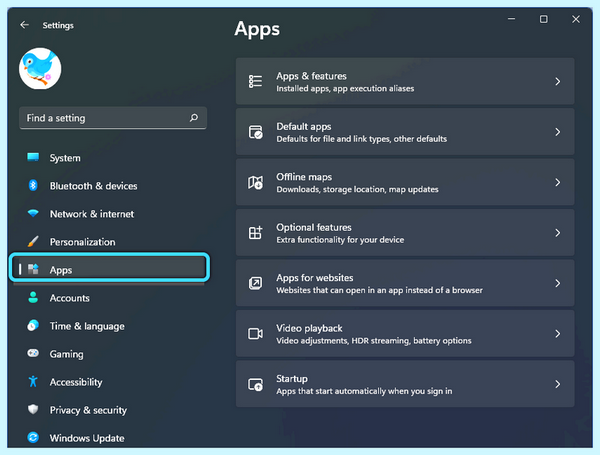Click the Gaming controller icon
Screen dimensions: 600x455
click(x=33, y=353)
